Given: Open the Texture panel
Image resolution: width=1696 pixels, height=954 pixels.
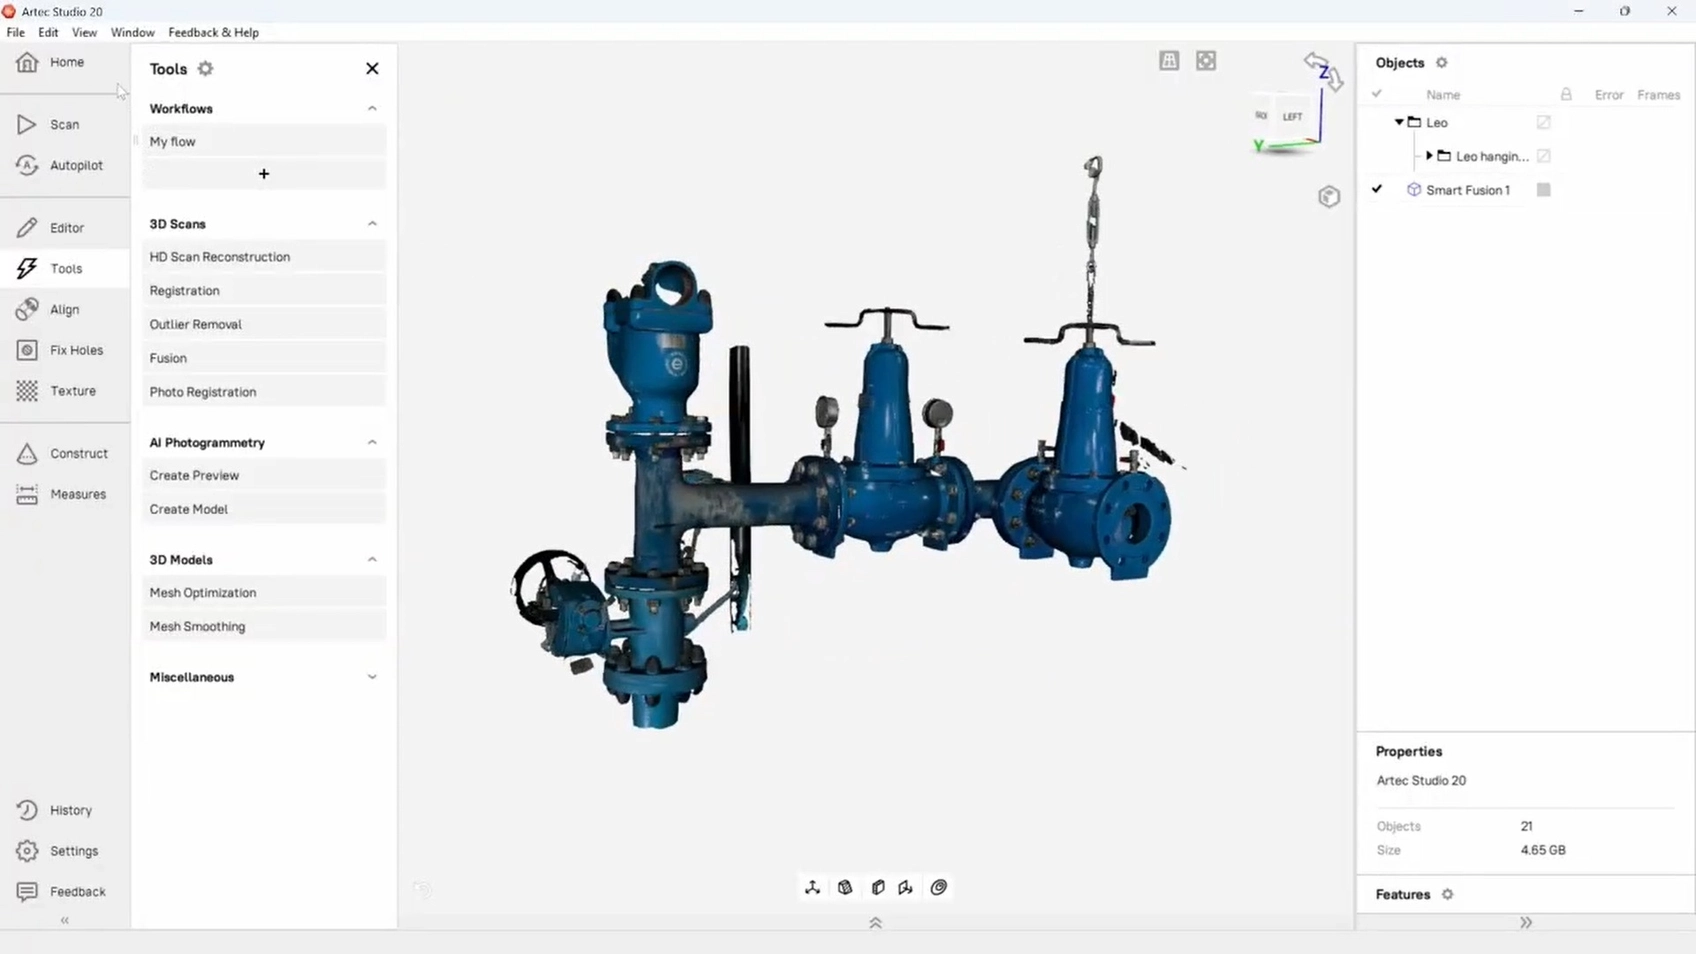Looking at the screenshot, I should [x=72, y=391].
